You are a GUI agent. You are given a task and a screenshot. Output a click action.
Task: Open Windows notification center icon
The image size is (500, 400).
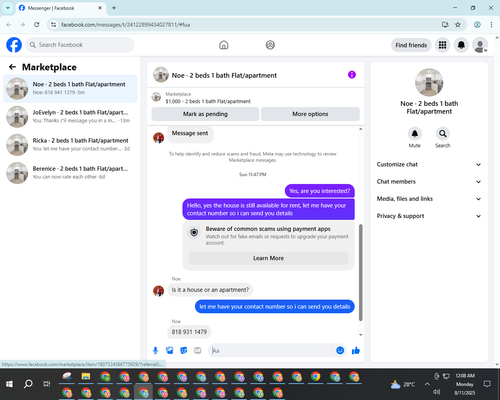(487, 384)
